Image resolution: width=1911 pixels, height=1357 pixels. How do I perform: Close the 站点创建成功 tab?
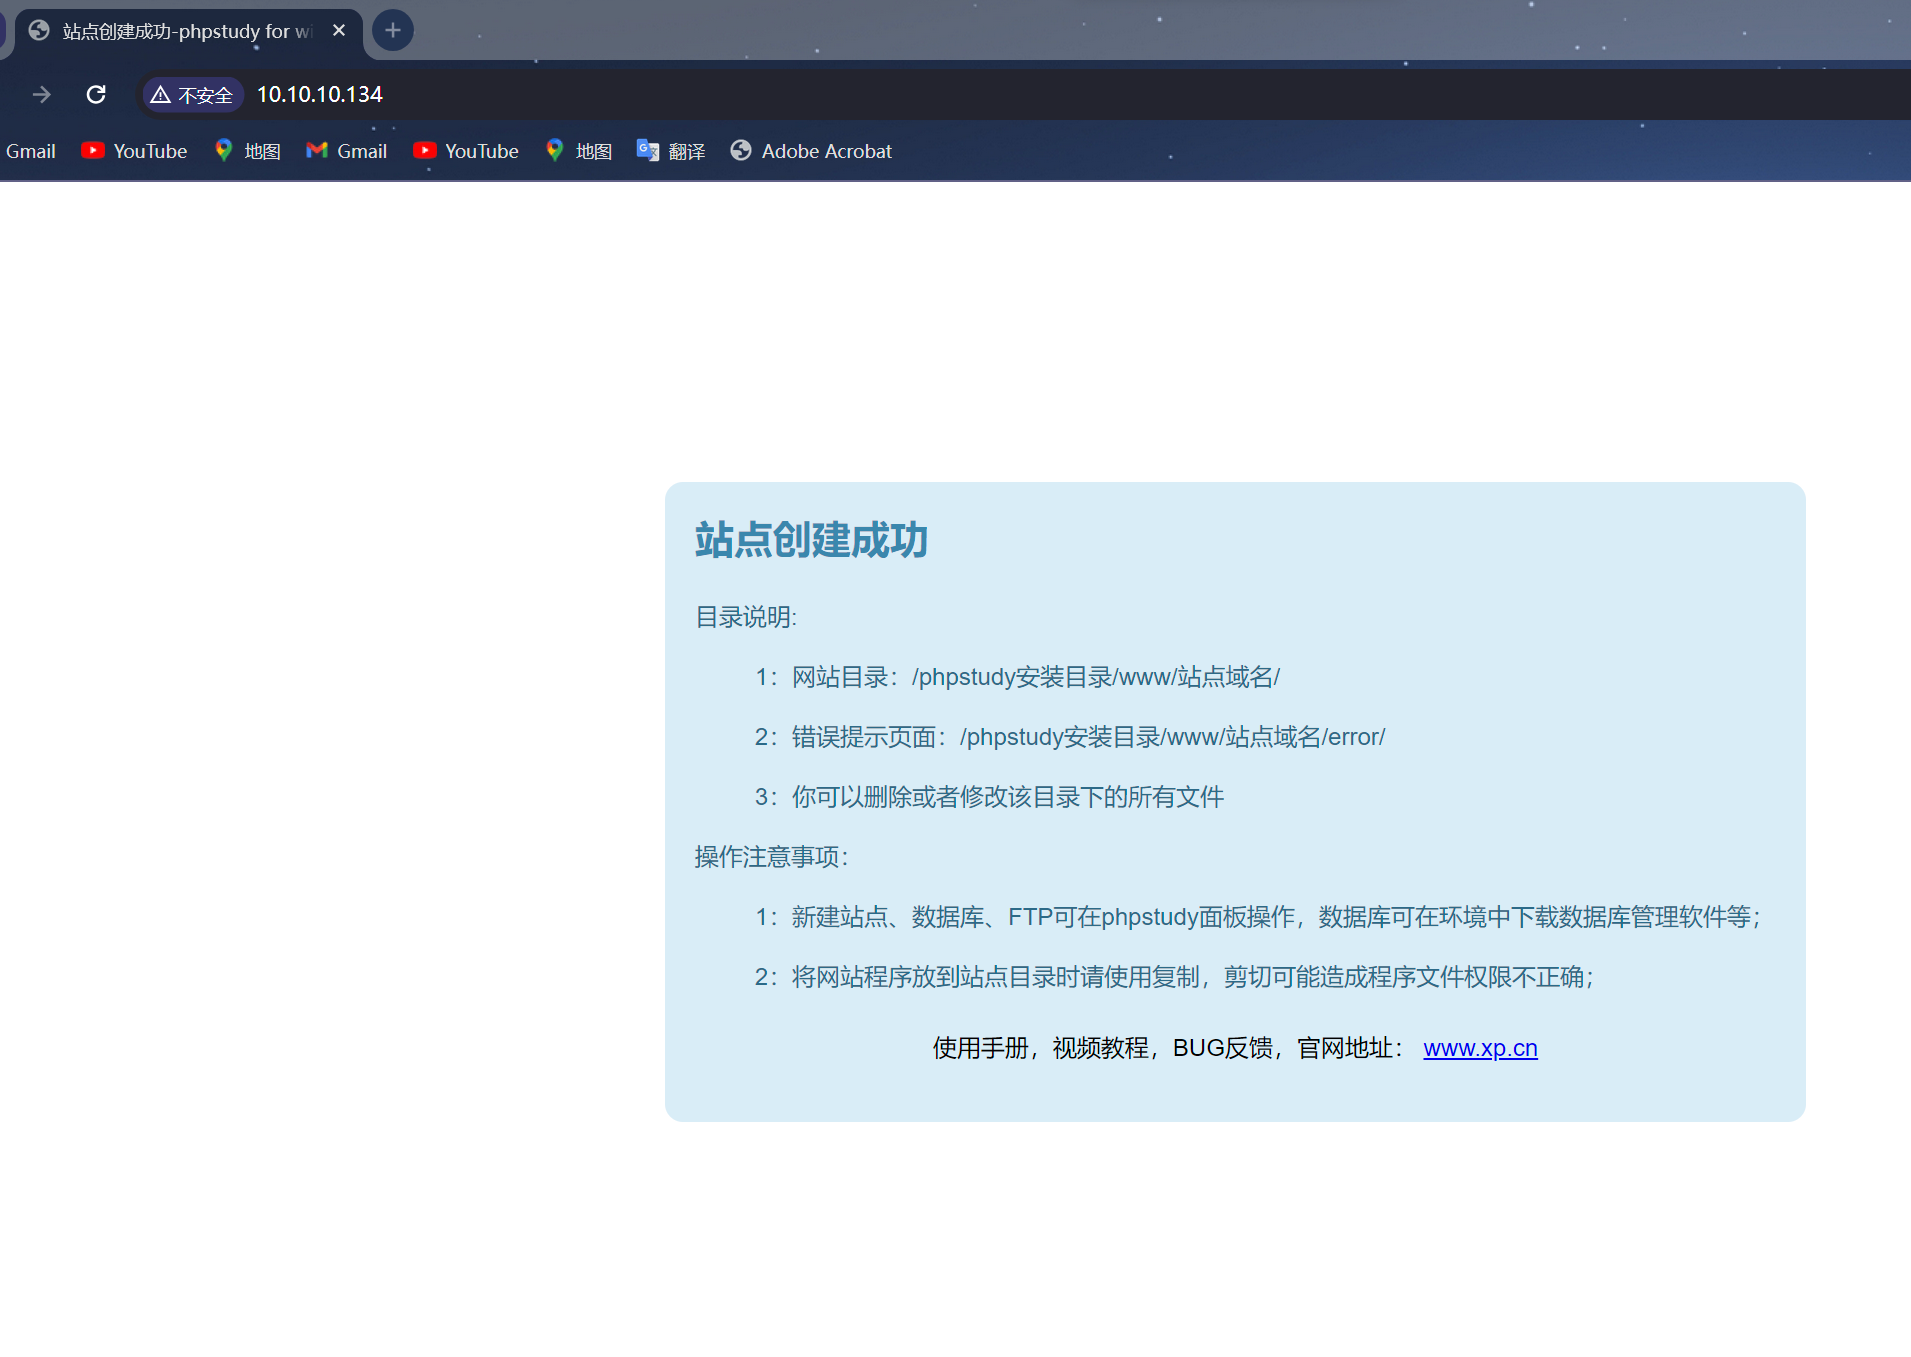[x=339, y=30]
